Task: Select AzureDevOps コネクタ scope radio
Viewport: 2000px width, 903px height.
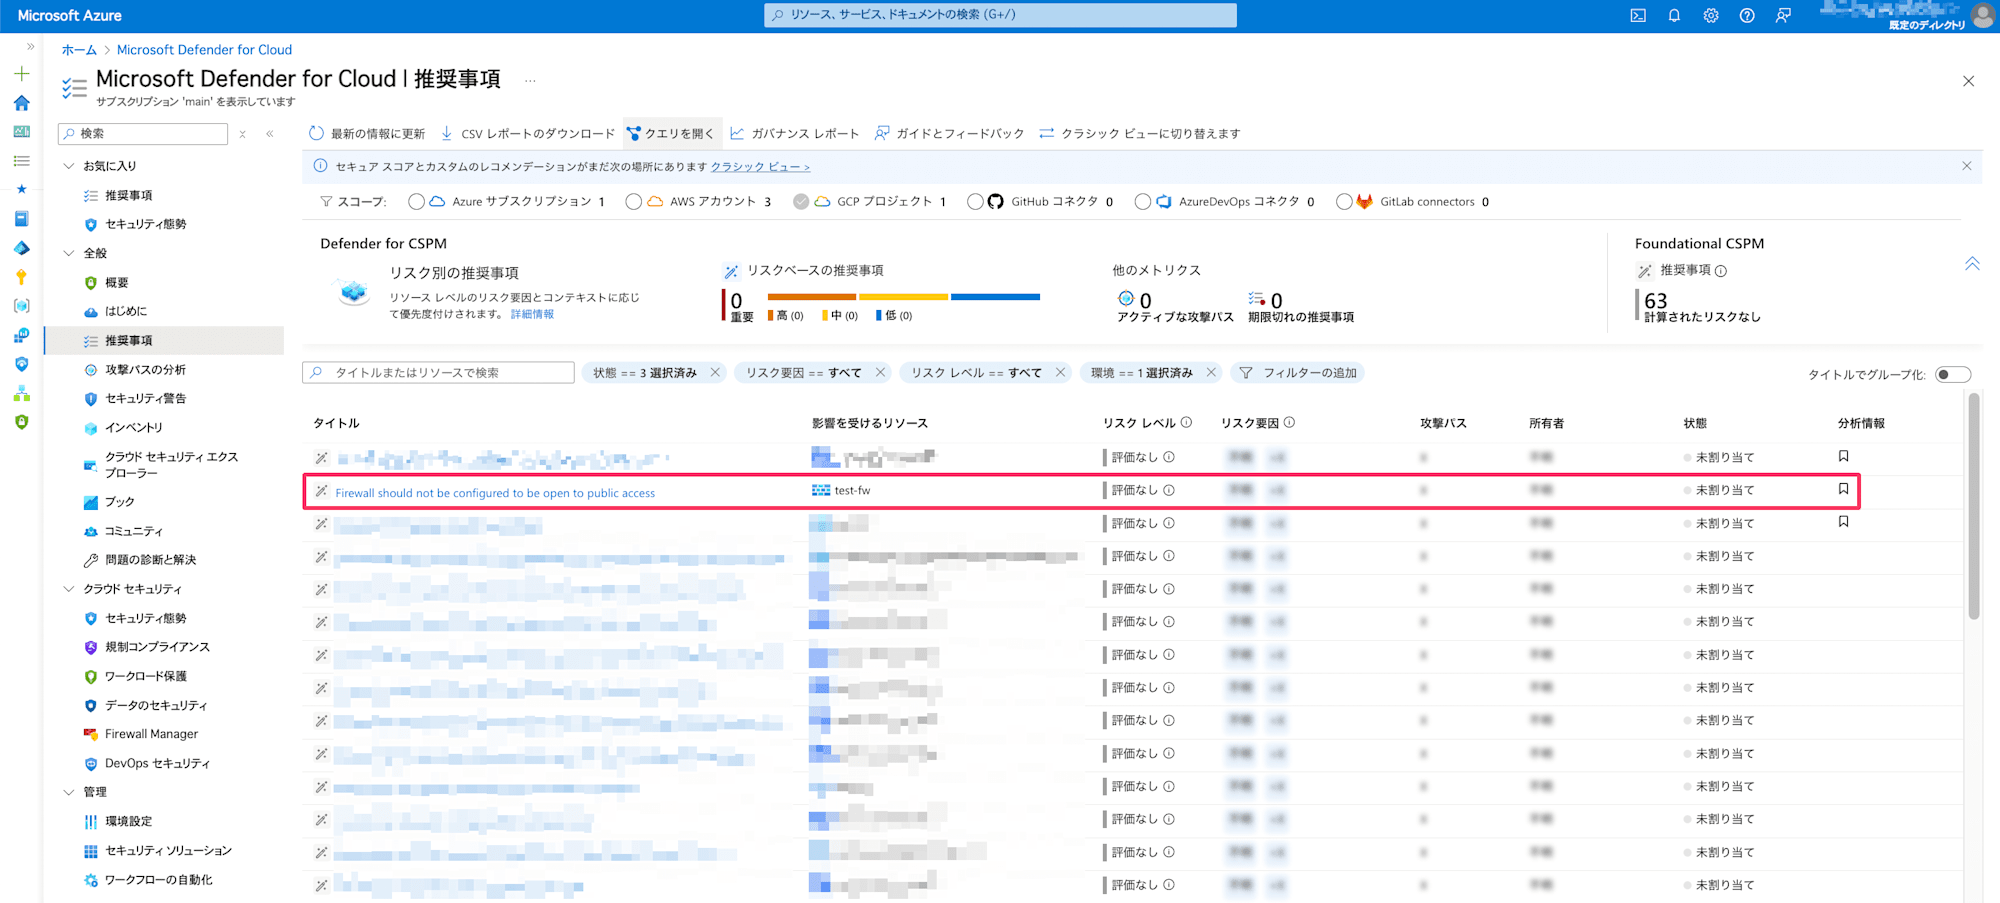Action: (x=1143, y=201)
